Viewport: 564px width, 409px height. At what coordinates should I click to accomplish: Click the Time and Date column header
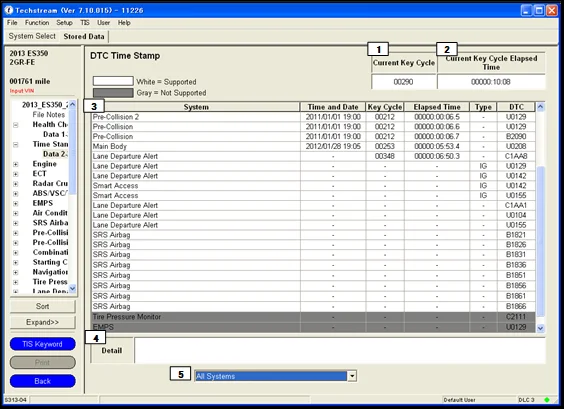(333, 107)
